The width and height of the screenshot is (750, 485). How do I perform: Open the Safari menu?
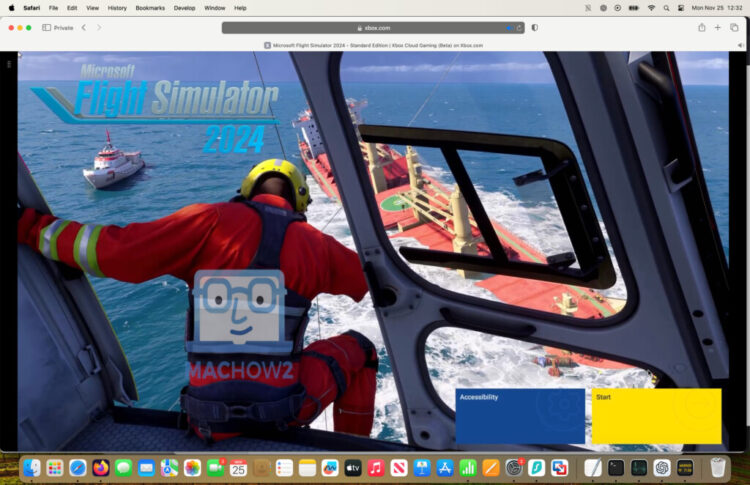[32, 8]
